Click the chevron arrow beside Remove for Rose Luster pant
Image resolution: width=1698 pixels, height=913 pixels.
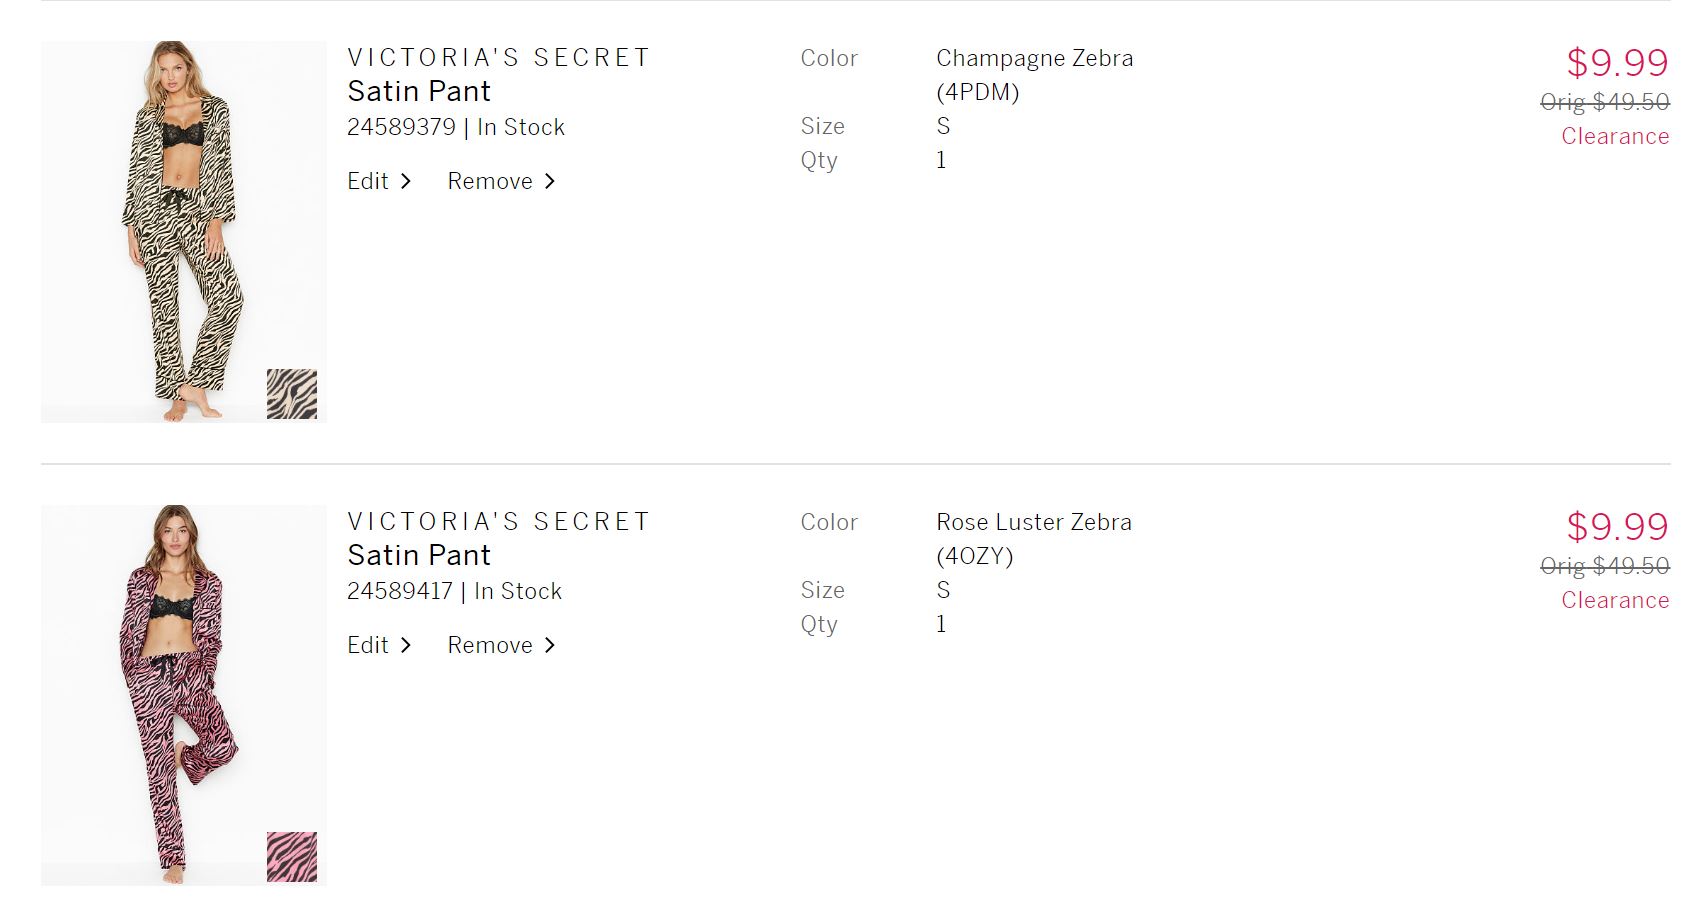[550, 645]
